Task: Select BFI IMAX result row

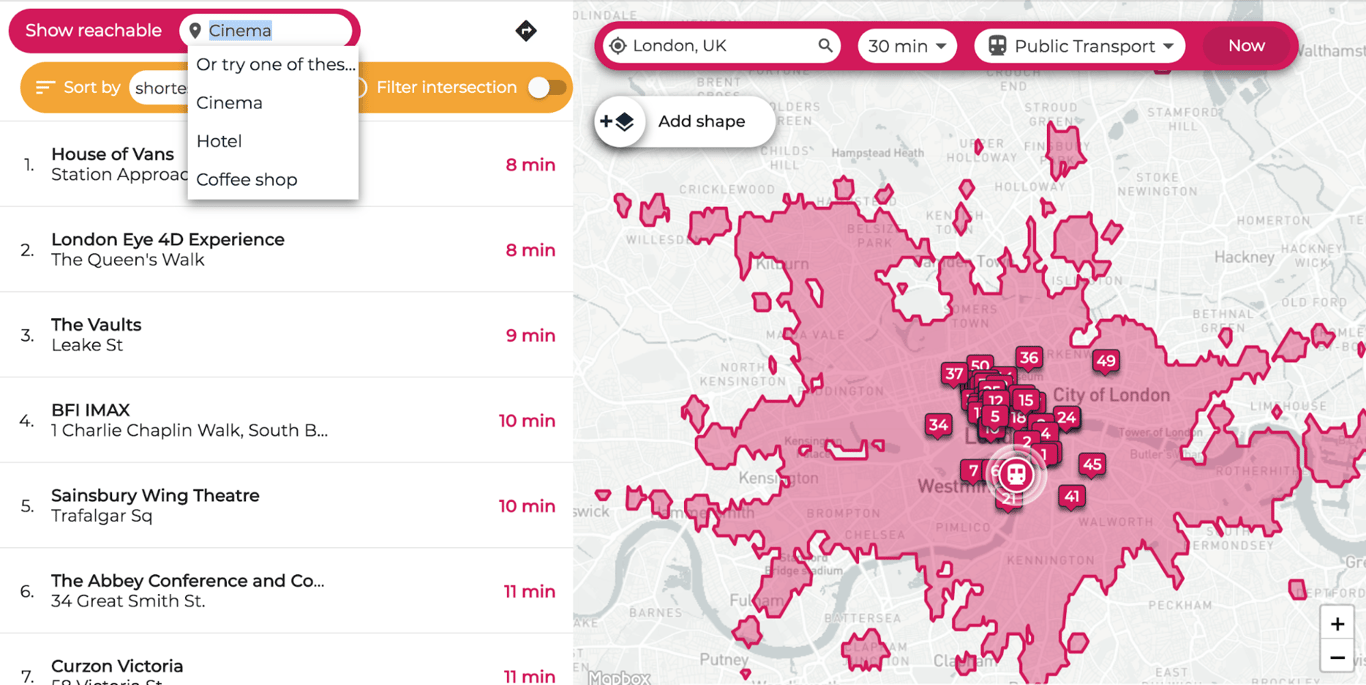Action: 287,420
